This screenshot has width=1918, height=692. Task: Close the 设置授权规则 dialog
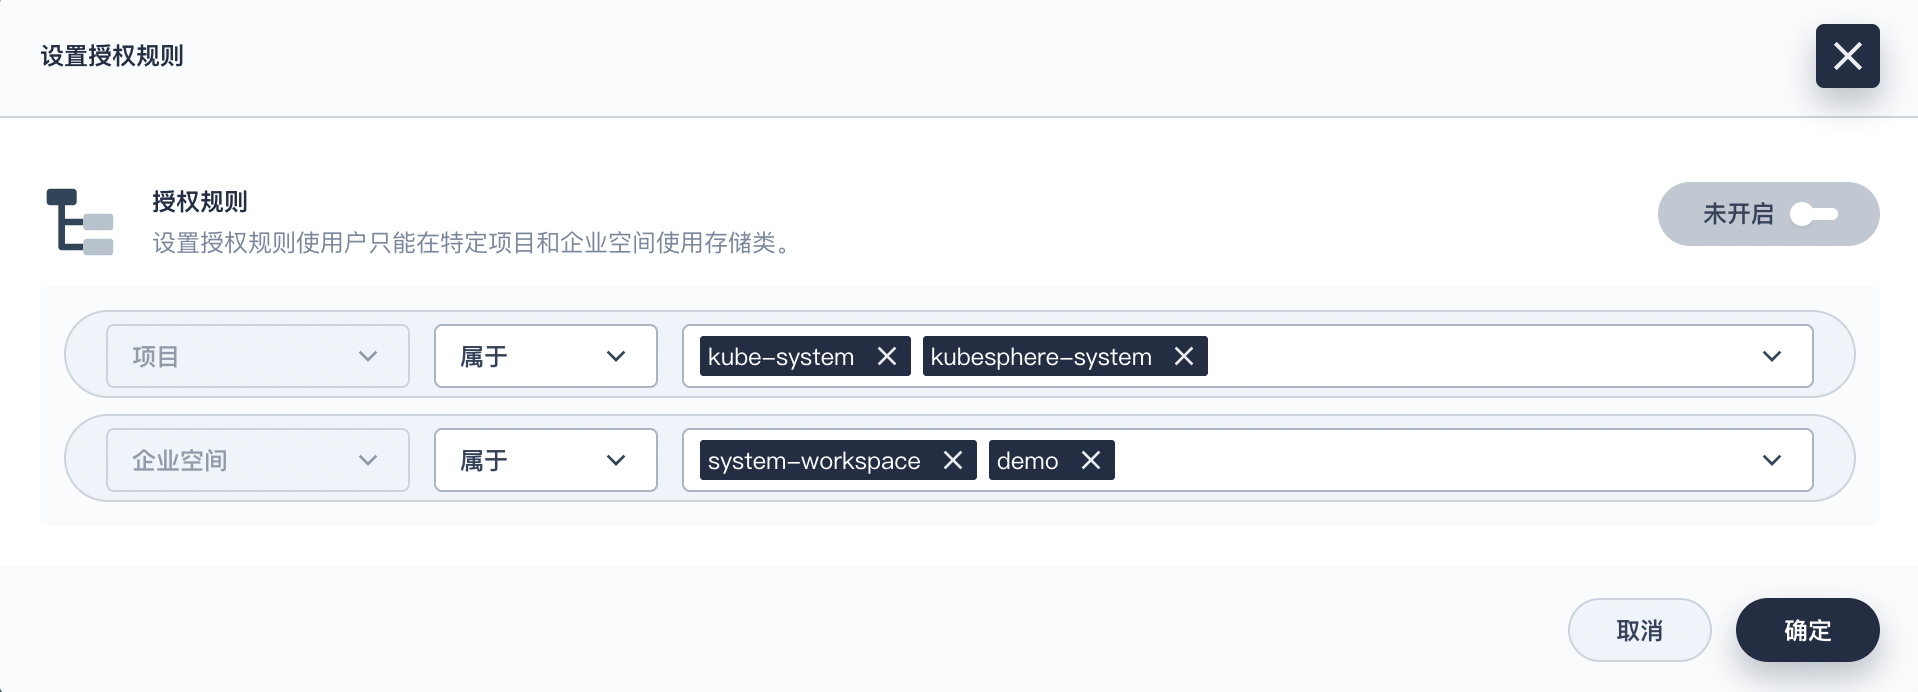click(x=1847, y=56)
